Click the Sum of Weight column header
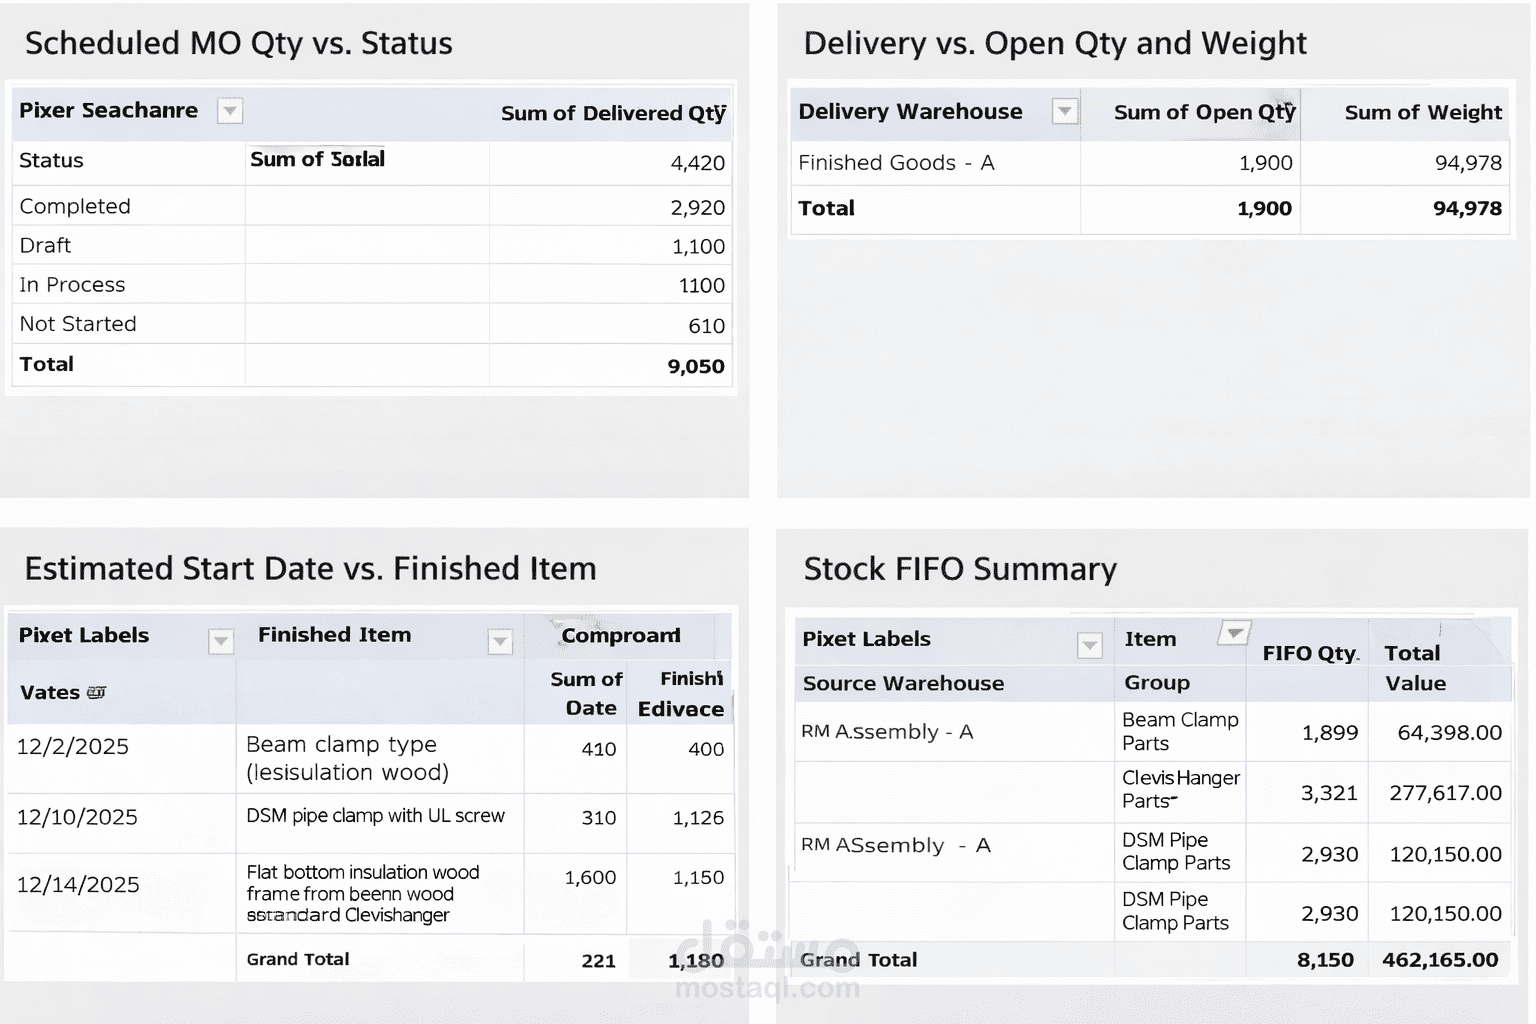This screenshot has width=1536, height=1024. tap(1423, 112)
